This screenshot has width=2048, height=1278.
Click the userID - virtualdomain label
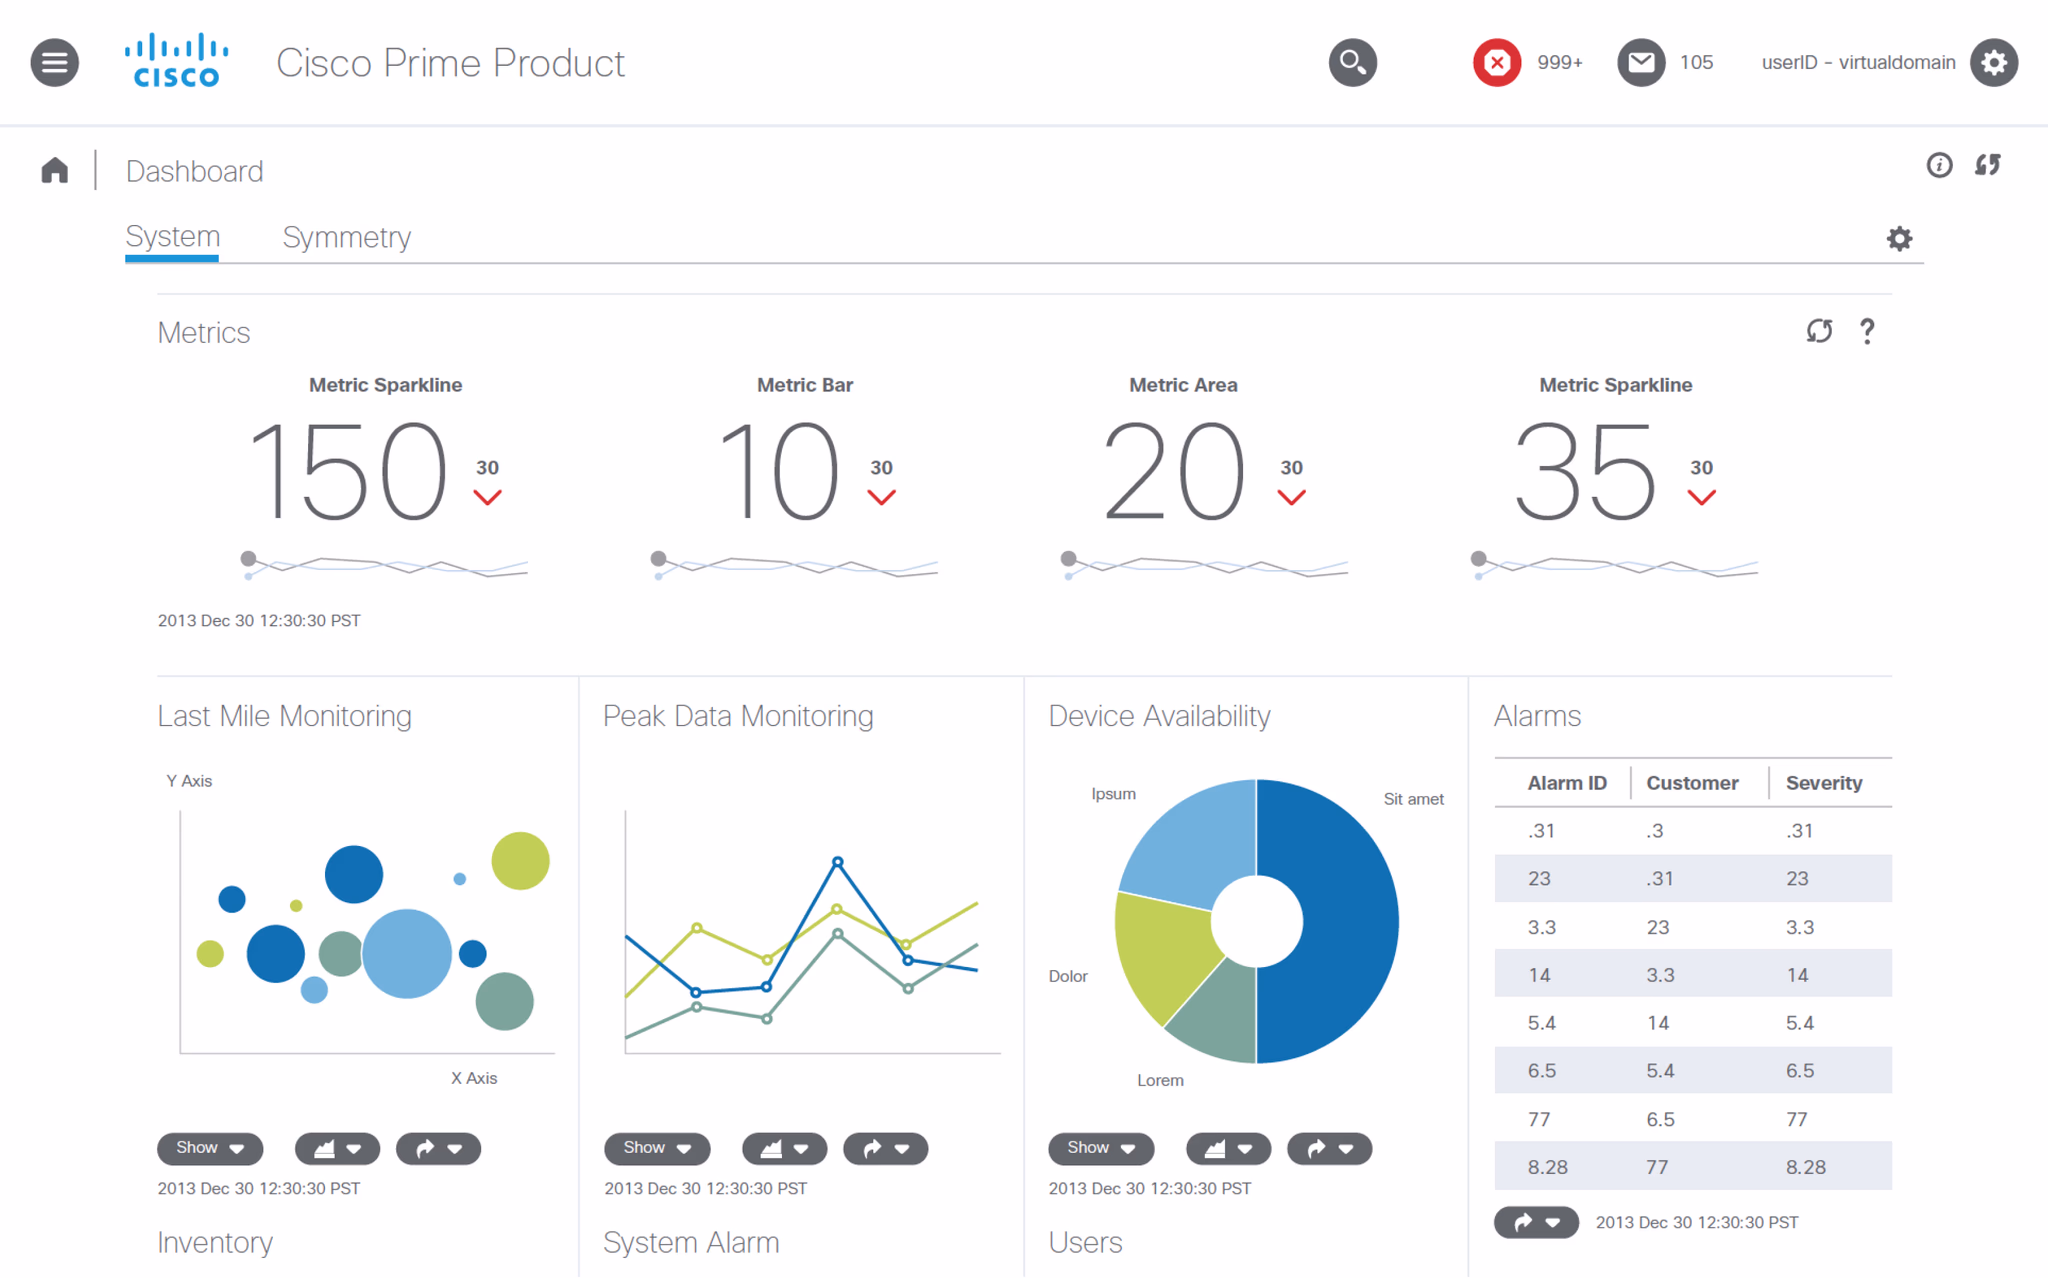[1858, 62]
